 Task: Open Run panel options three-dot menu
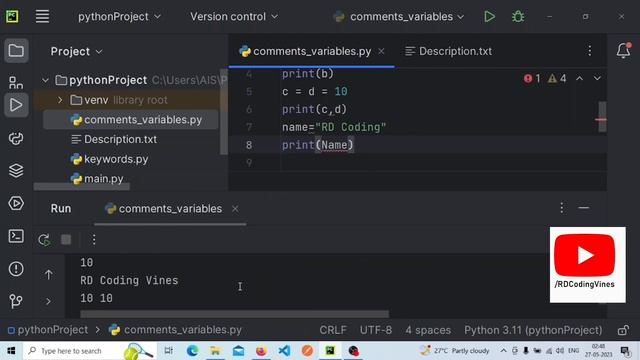[x=562, y=208]
